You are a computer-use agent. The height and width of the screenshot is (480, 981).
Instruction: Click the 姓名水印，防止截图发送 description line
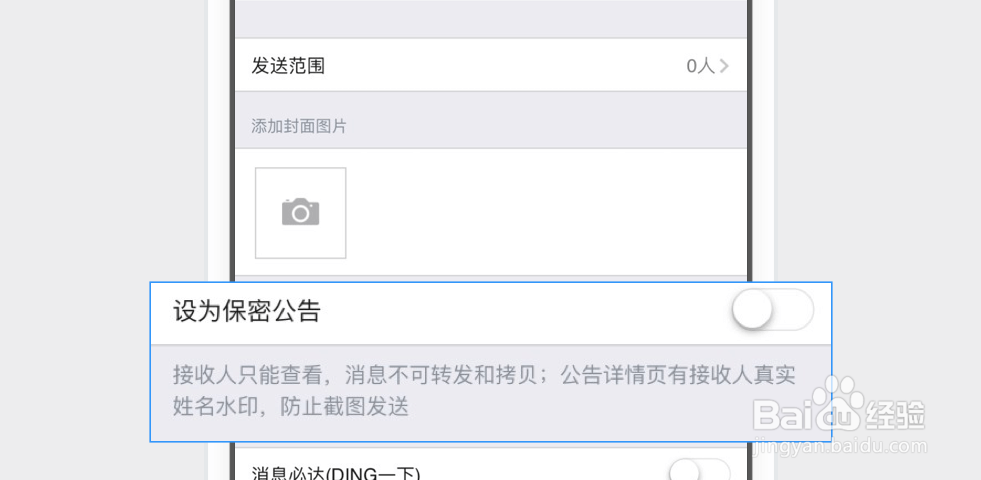point(290,407)
